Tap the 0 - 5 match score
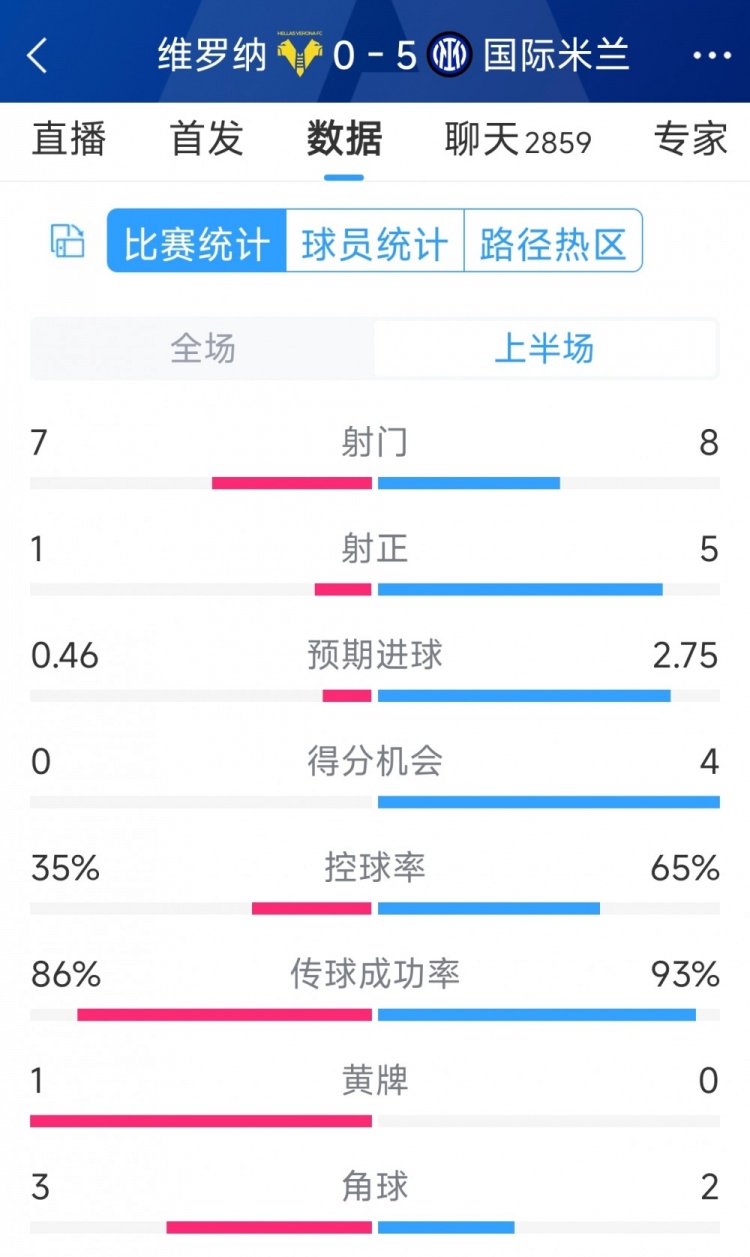 tap(375, 56)
